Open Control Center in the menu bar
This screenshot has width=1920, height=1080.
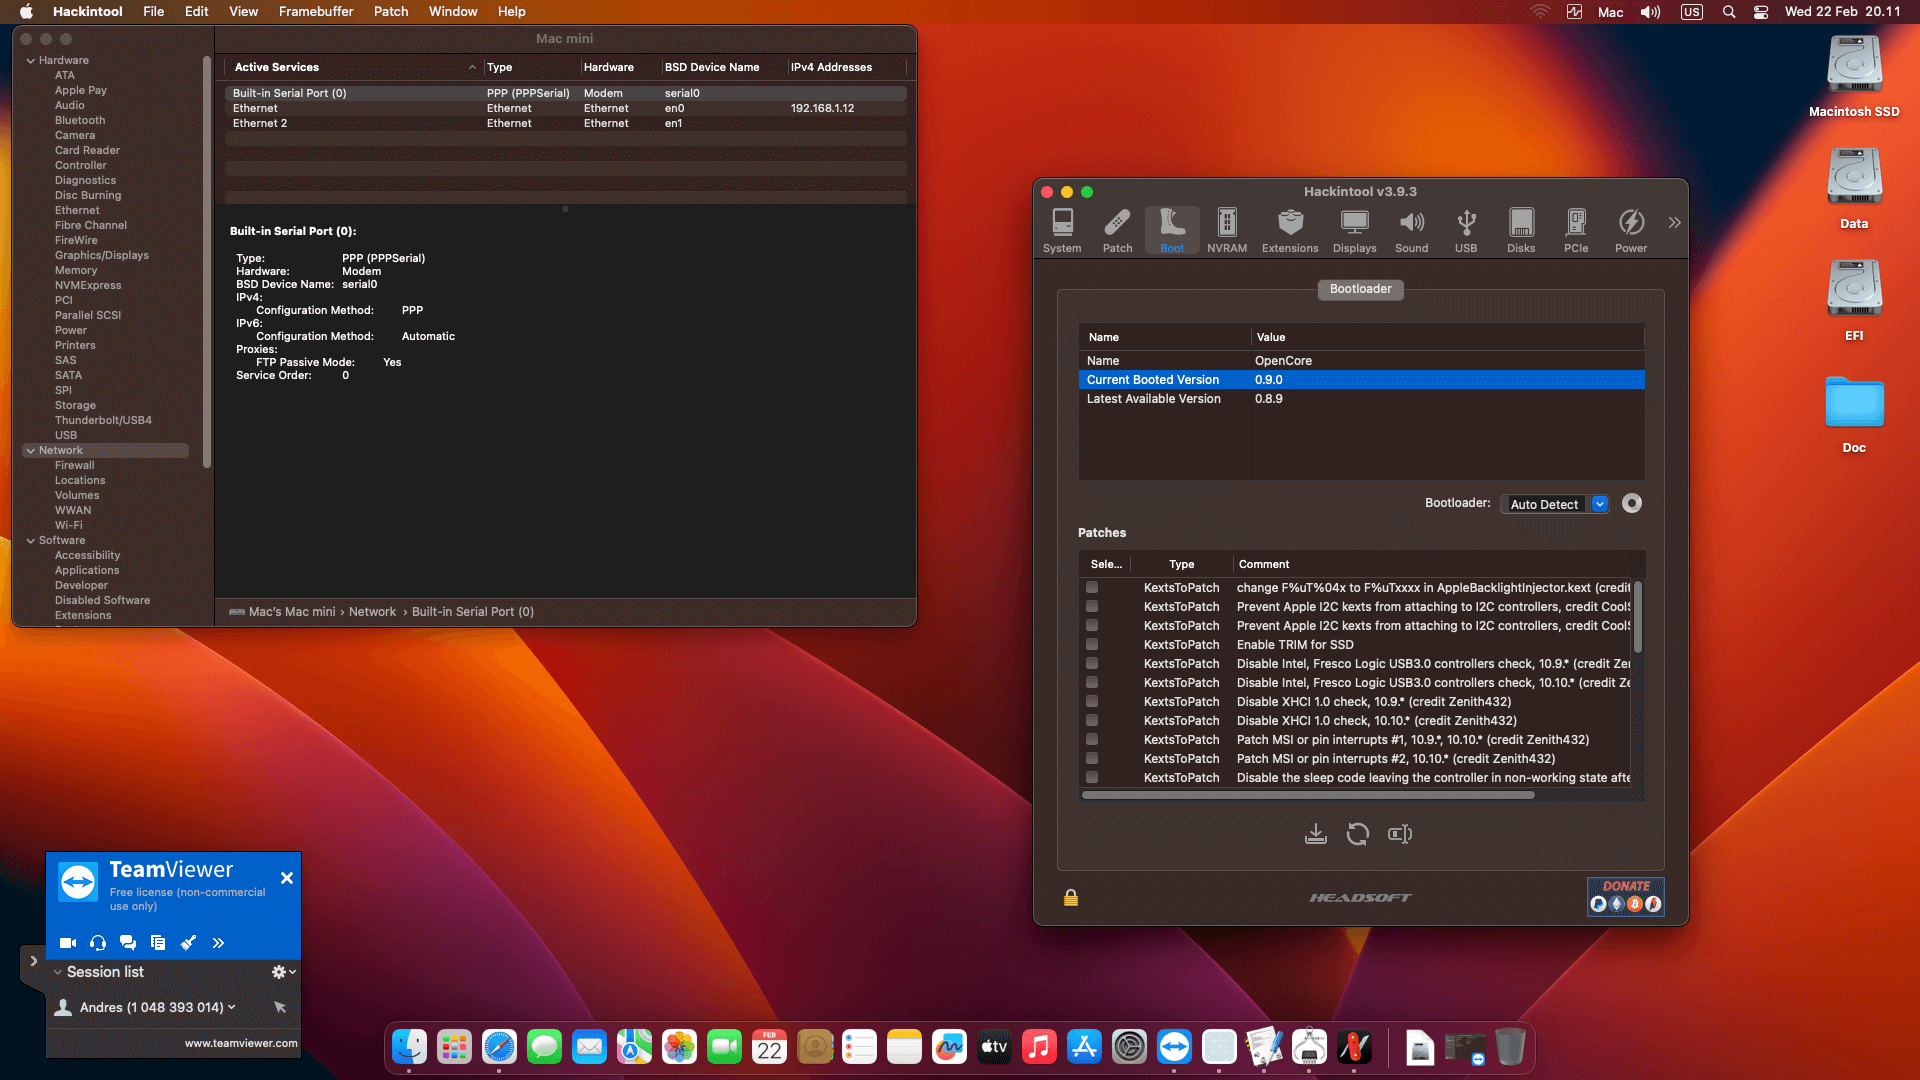coord(1761,12)
